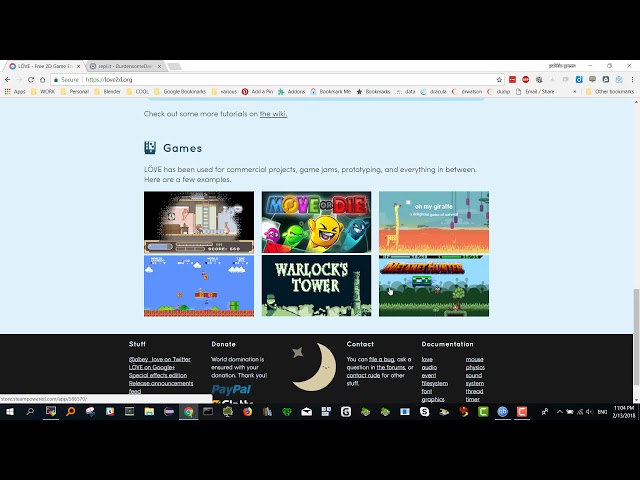The height and width of the screenshot is (480, 640).
Task: Donate using the PayPal logo
Action: click(231, 389)
